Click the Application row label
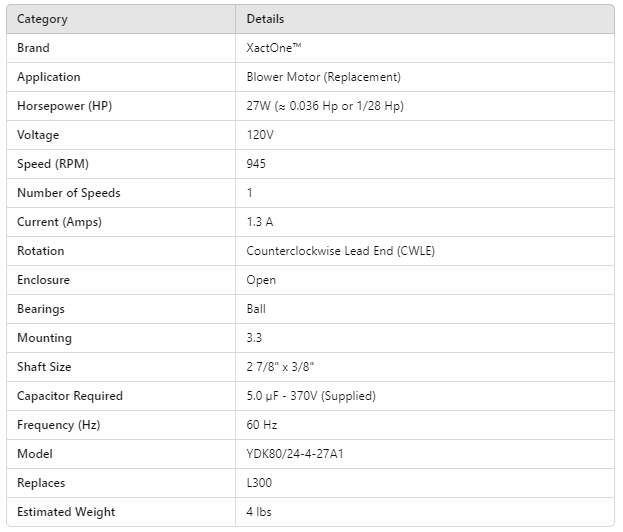The image size is (623, 532). (x=49, y=77)
